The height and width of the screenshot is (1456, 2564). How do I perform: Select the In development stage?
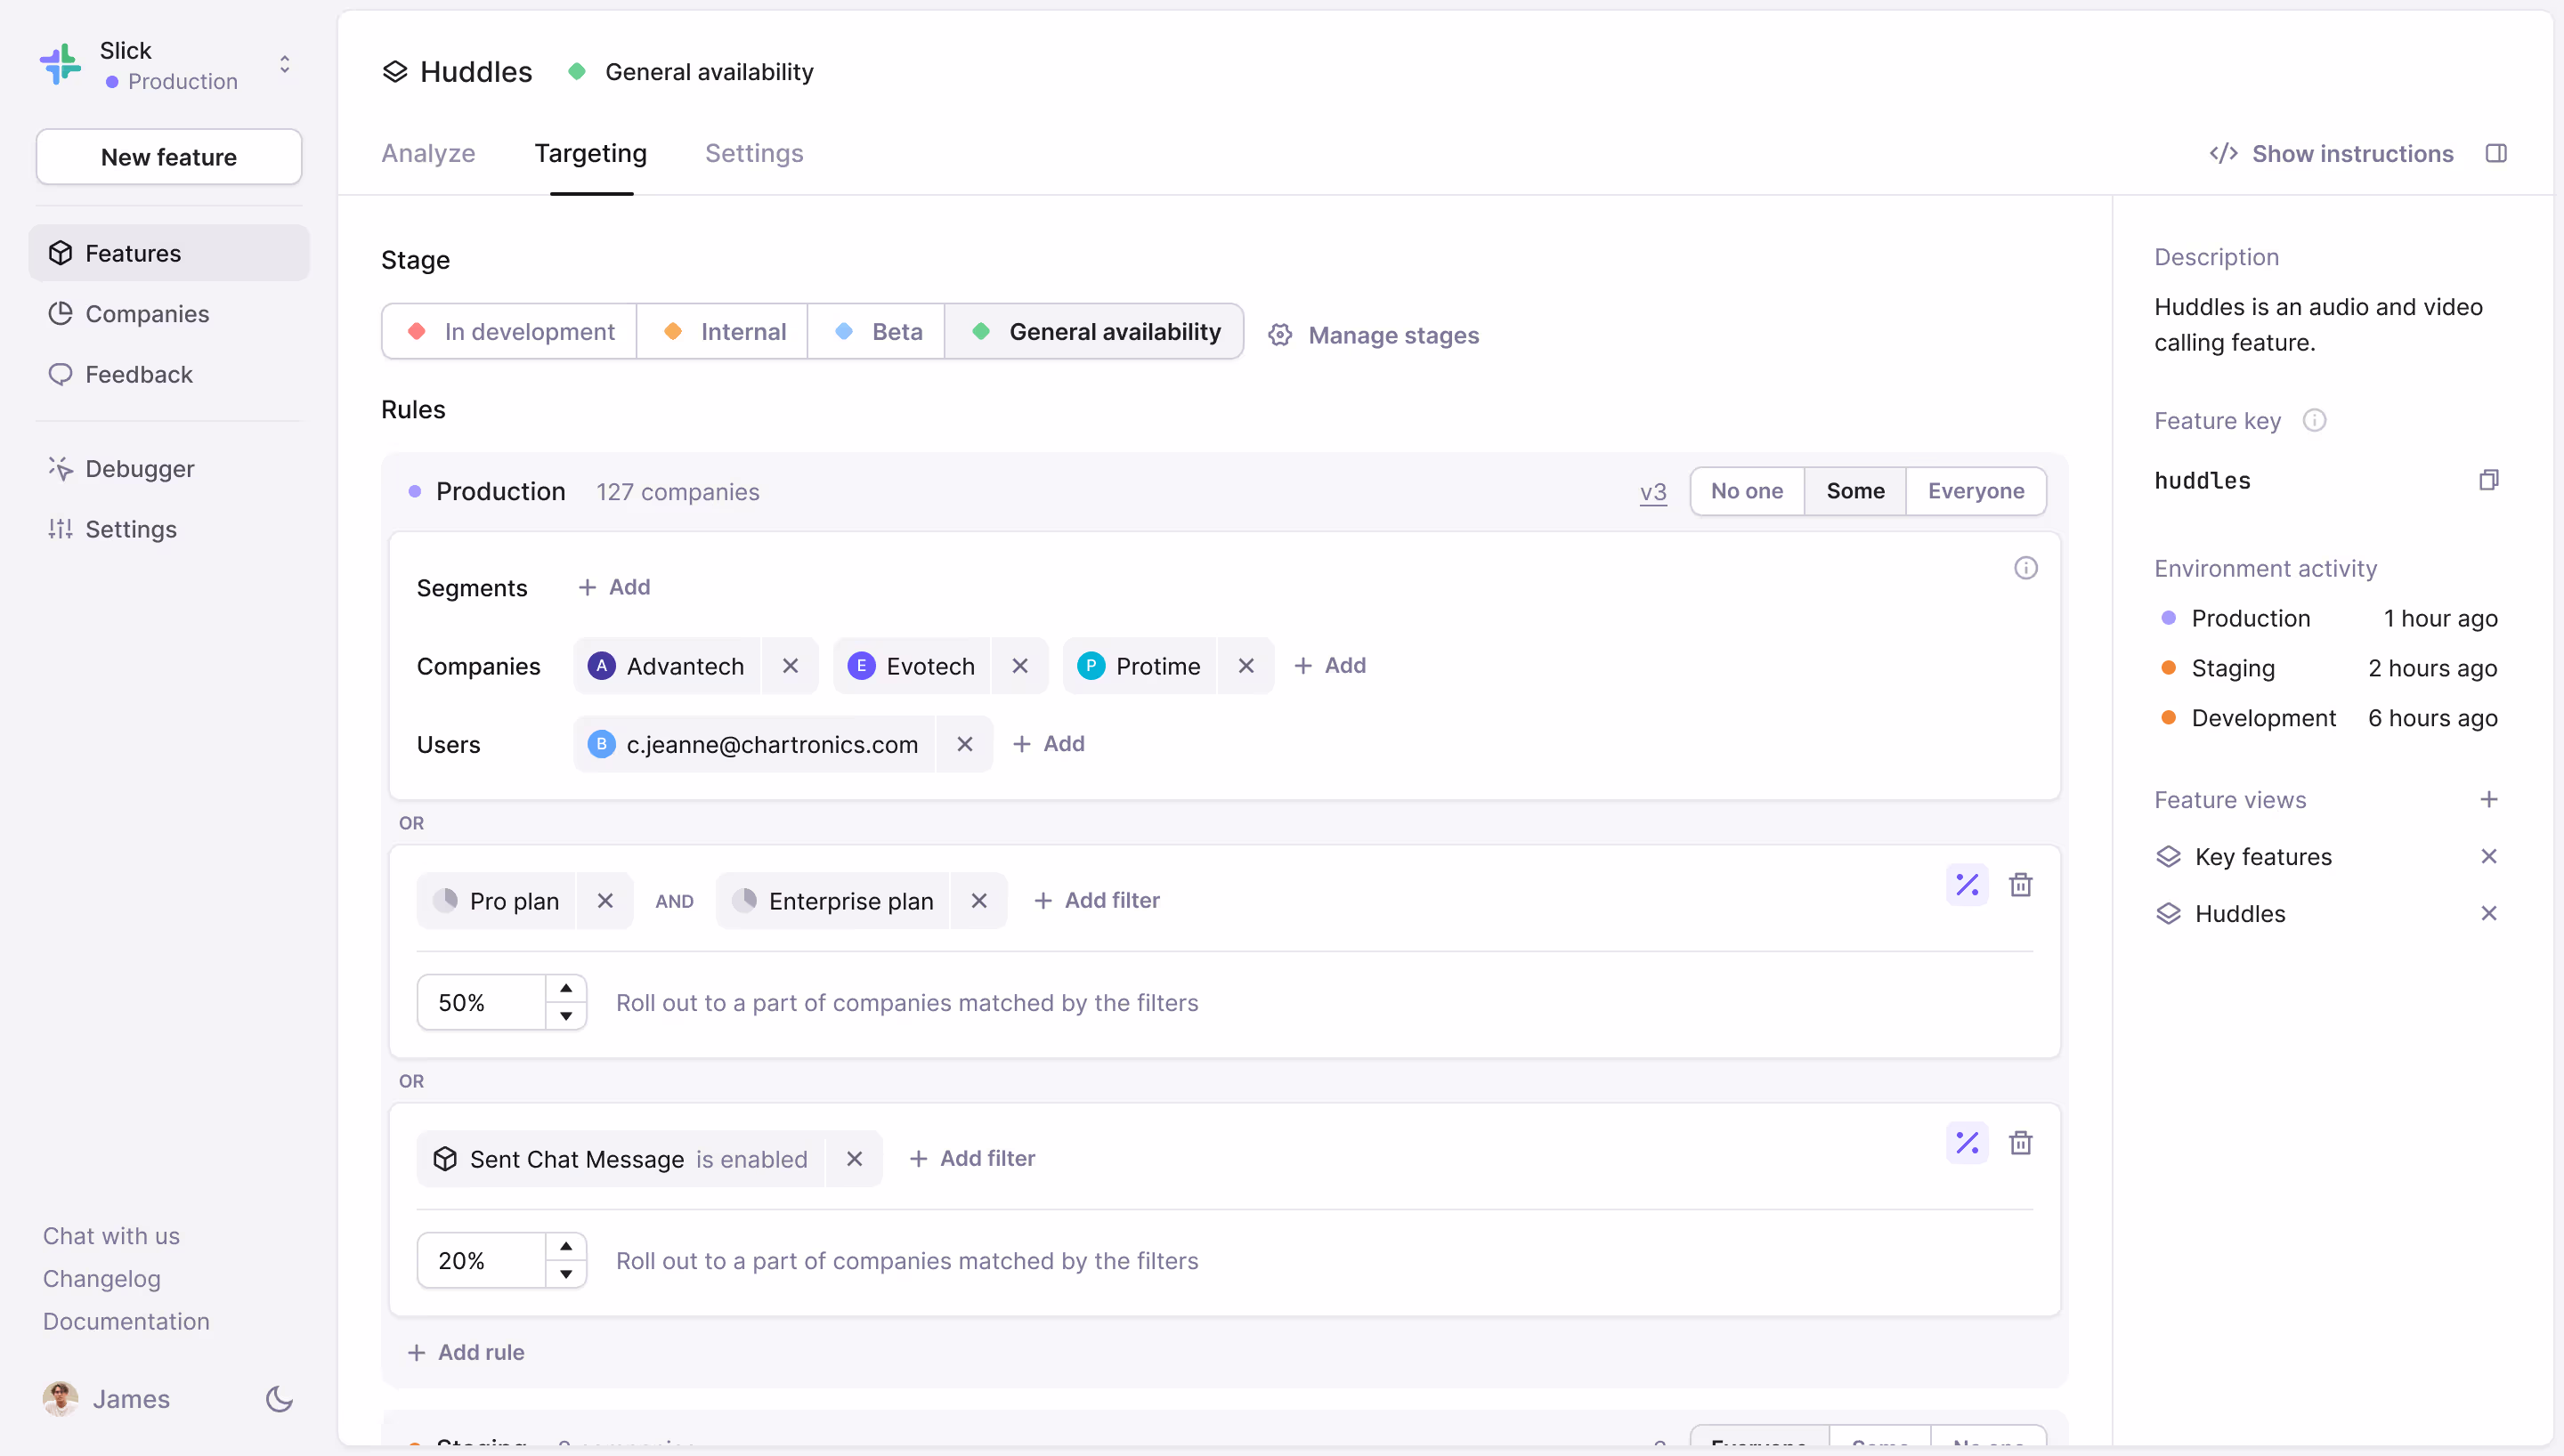(510, 332)
